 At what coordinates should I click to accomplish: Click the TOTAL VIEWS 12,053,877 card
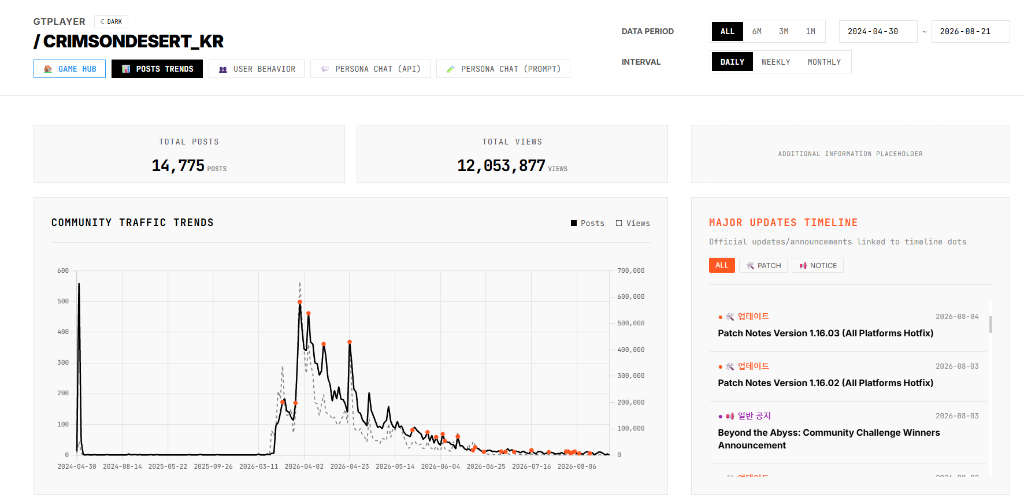[x=512, y=154]
